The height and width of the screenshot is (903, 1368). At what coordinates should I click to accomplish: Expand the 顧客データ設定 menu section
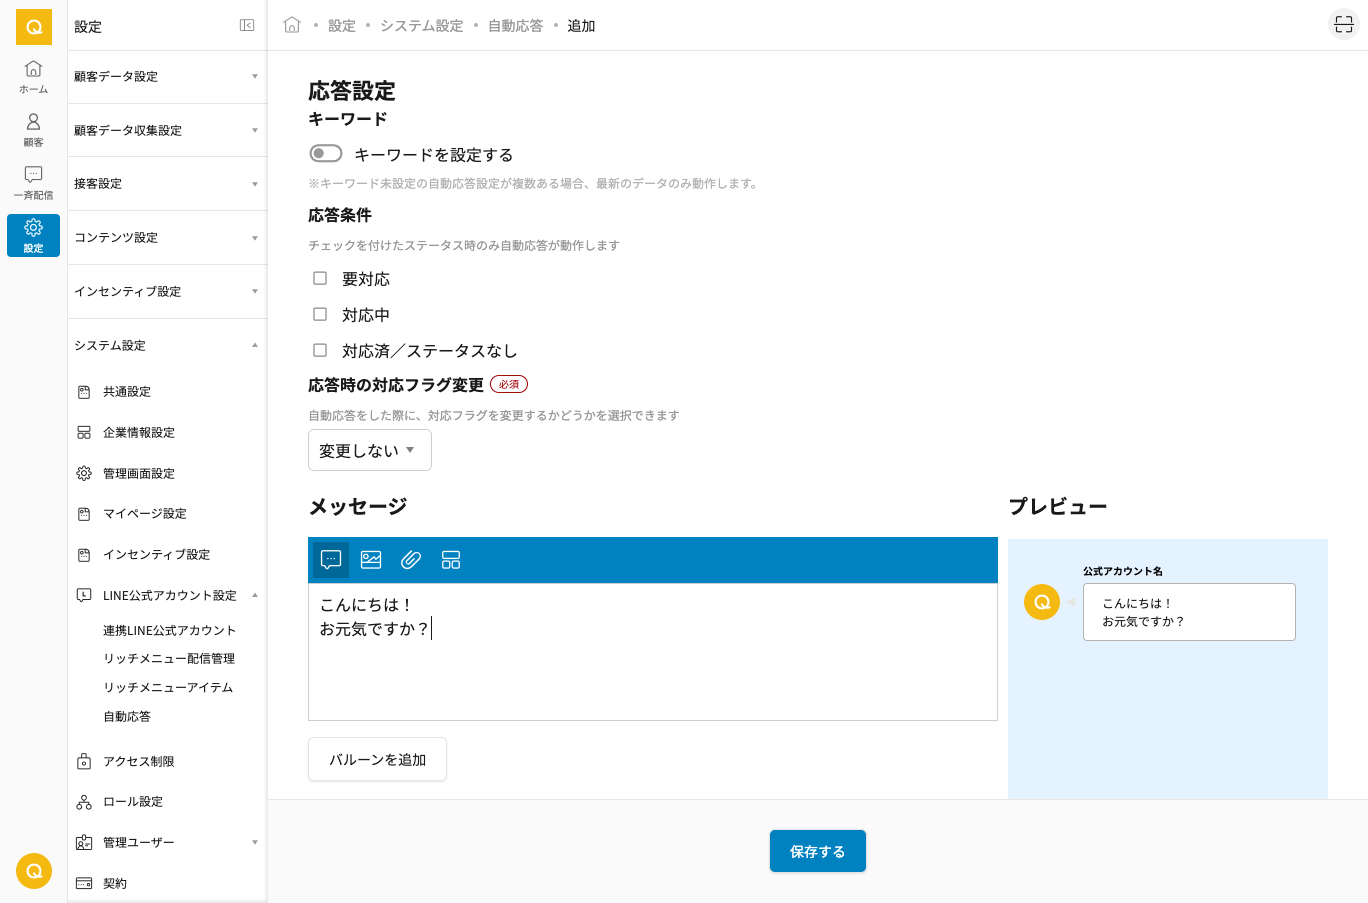pyautogui.click(x=166, y=77)
